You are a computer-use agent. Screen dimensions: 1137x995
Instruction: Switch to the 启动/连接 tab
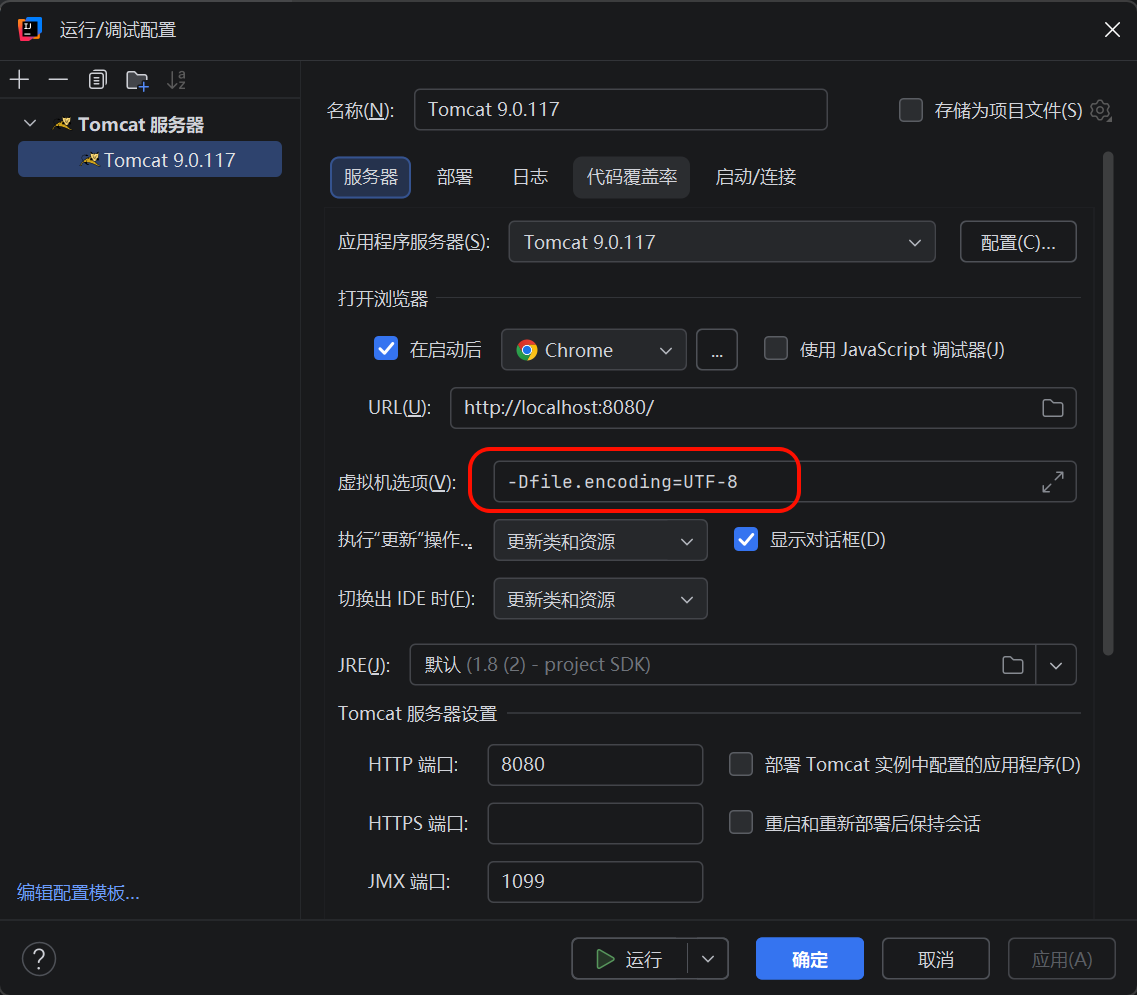coord(756,178)
